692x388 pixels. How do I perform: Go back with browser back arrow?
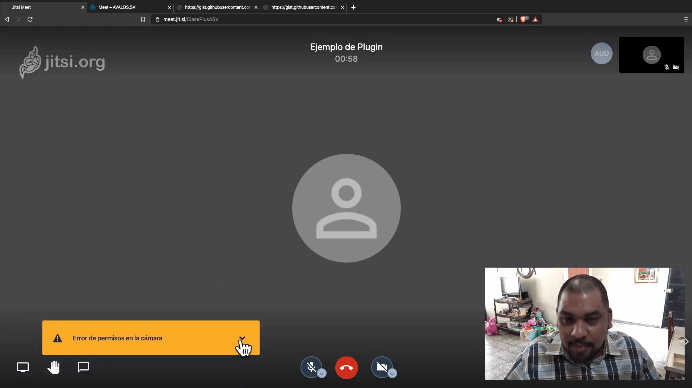coord(7,19)
